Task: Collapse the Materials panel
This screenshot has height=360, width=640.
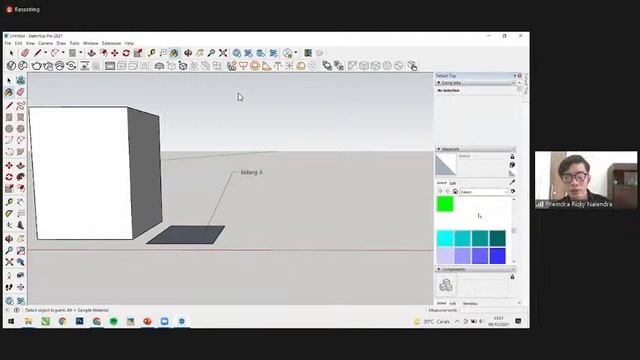Action: (x=439, y=149)
